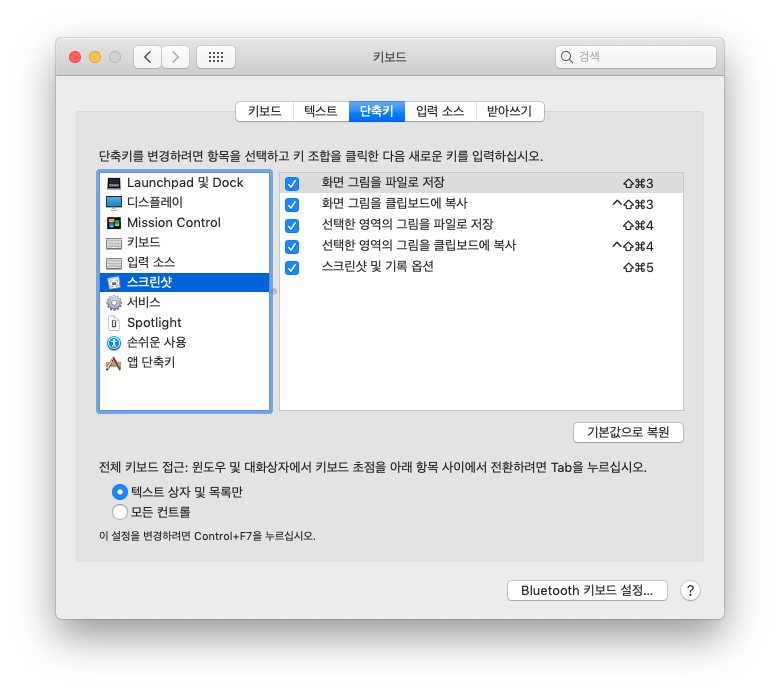Select the 스크린샷 label
The width and height of the screenshot is (780, 693).
[149, 282]
